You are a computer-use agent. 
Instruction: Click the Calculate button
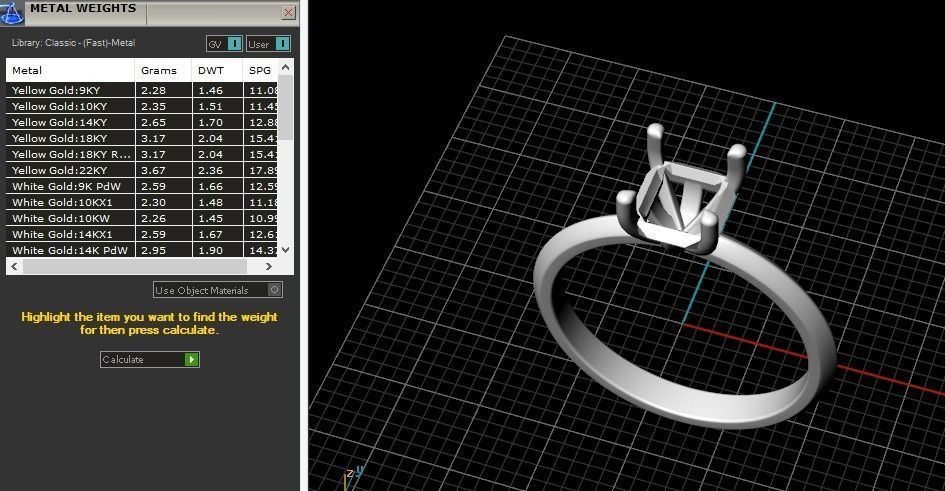(149, 360)
